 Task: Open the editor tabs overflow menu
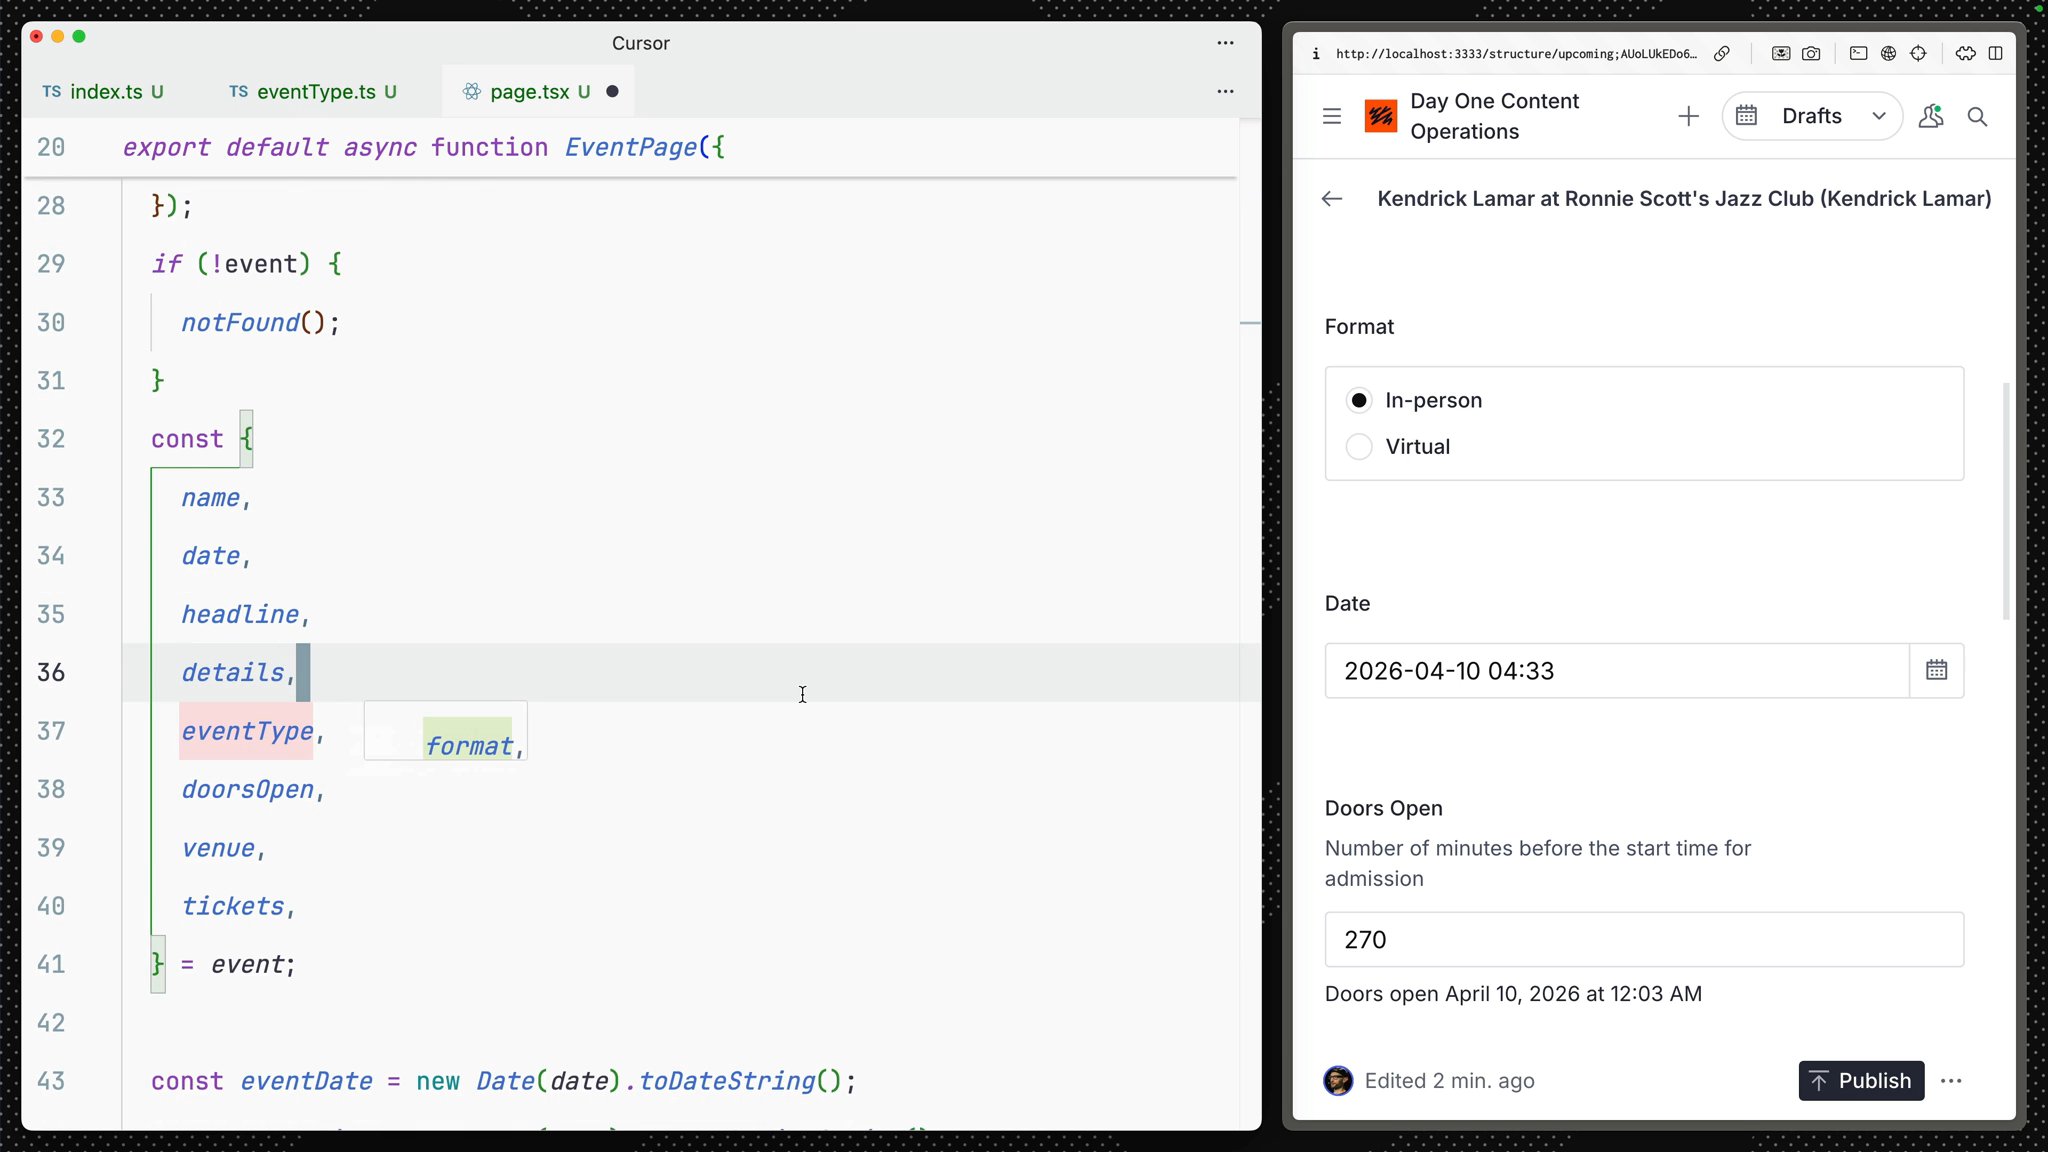pyautogui.click(x=1225, y=91)
